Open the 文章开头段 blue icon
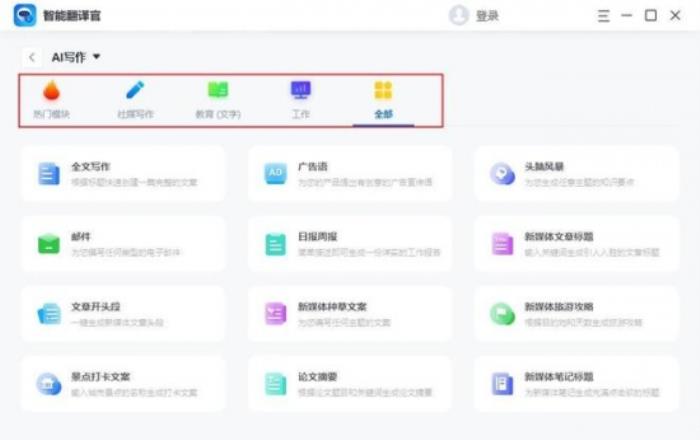The width and height of the screenshot is (700, 440). (49, 314)
